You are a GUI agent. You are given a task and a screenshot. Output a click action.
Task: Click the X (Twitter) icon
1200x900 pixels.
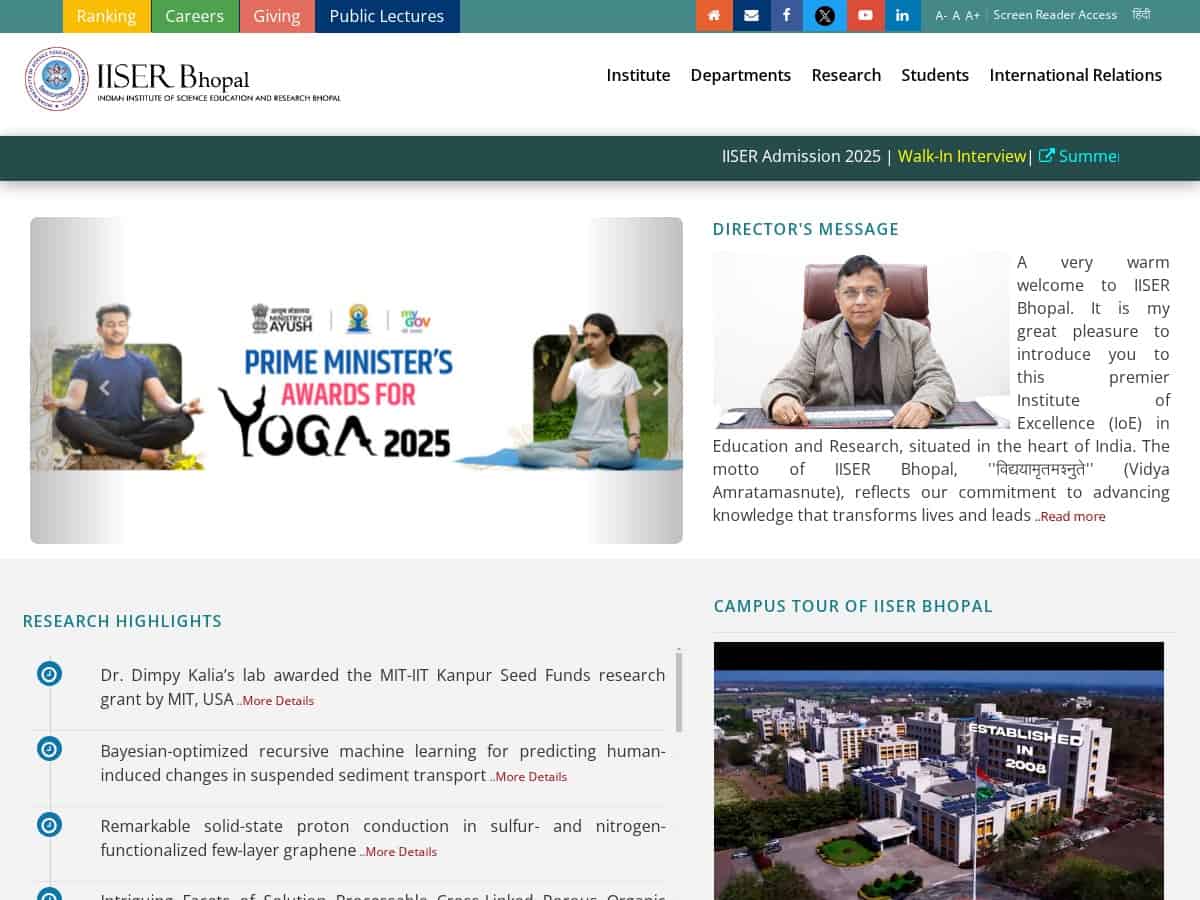click(824, 15)
